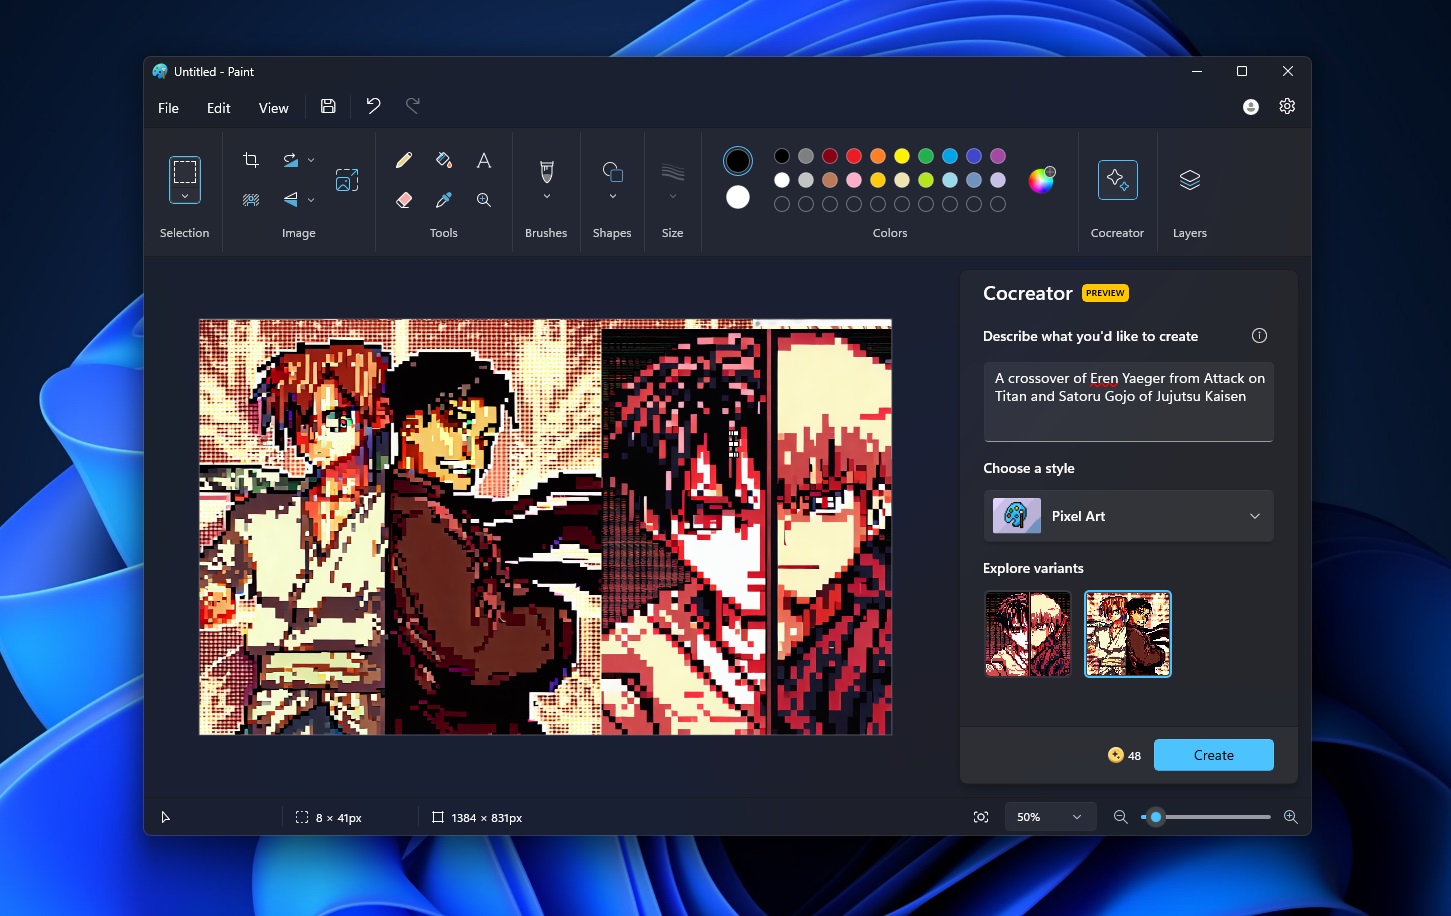Select the first variant thumbnail
Screen dimensions: 1451x916
coord(1027,634)
